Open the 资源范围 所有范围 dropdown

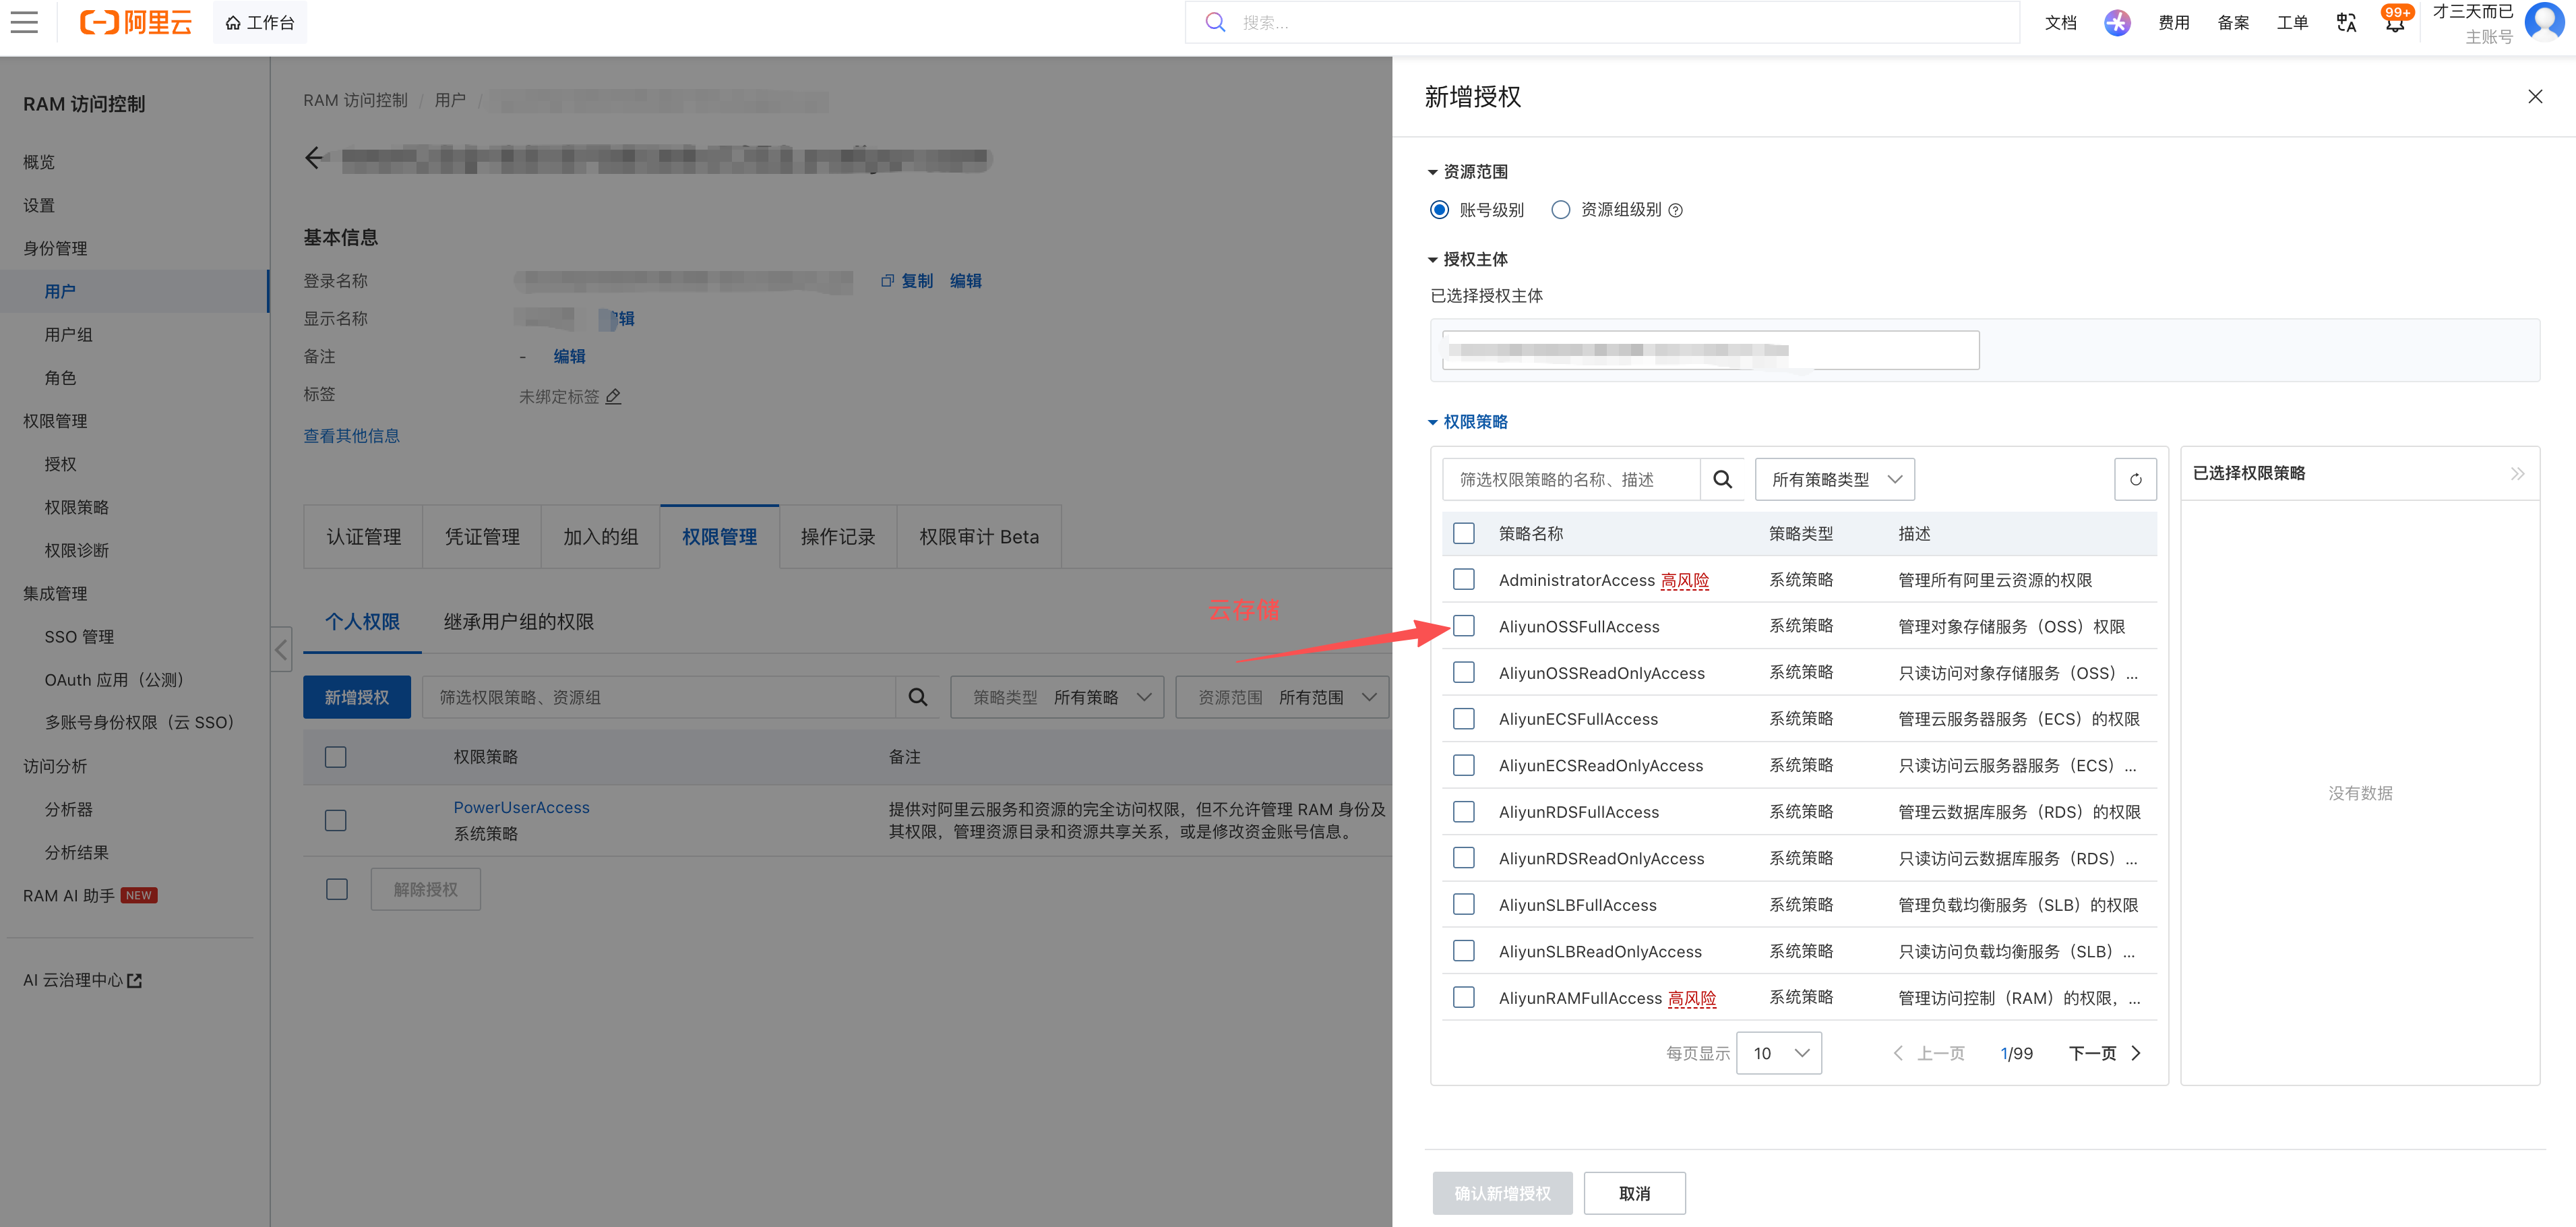pyautogui.click(x=1282, y=697)
